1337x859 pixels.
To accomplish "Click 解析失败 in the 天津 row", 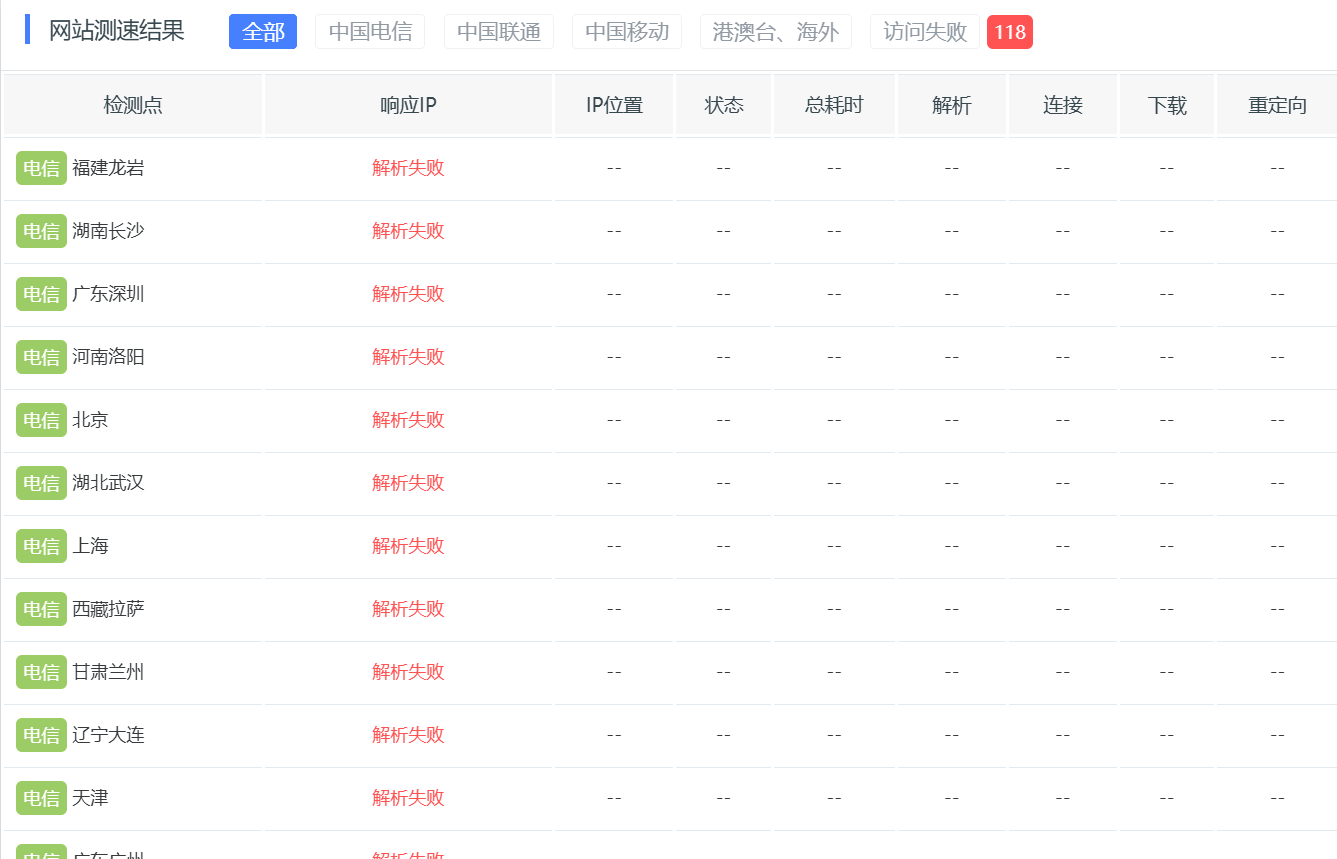I will tap(408, 798).
